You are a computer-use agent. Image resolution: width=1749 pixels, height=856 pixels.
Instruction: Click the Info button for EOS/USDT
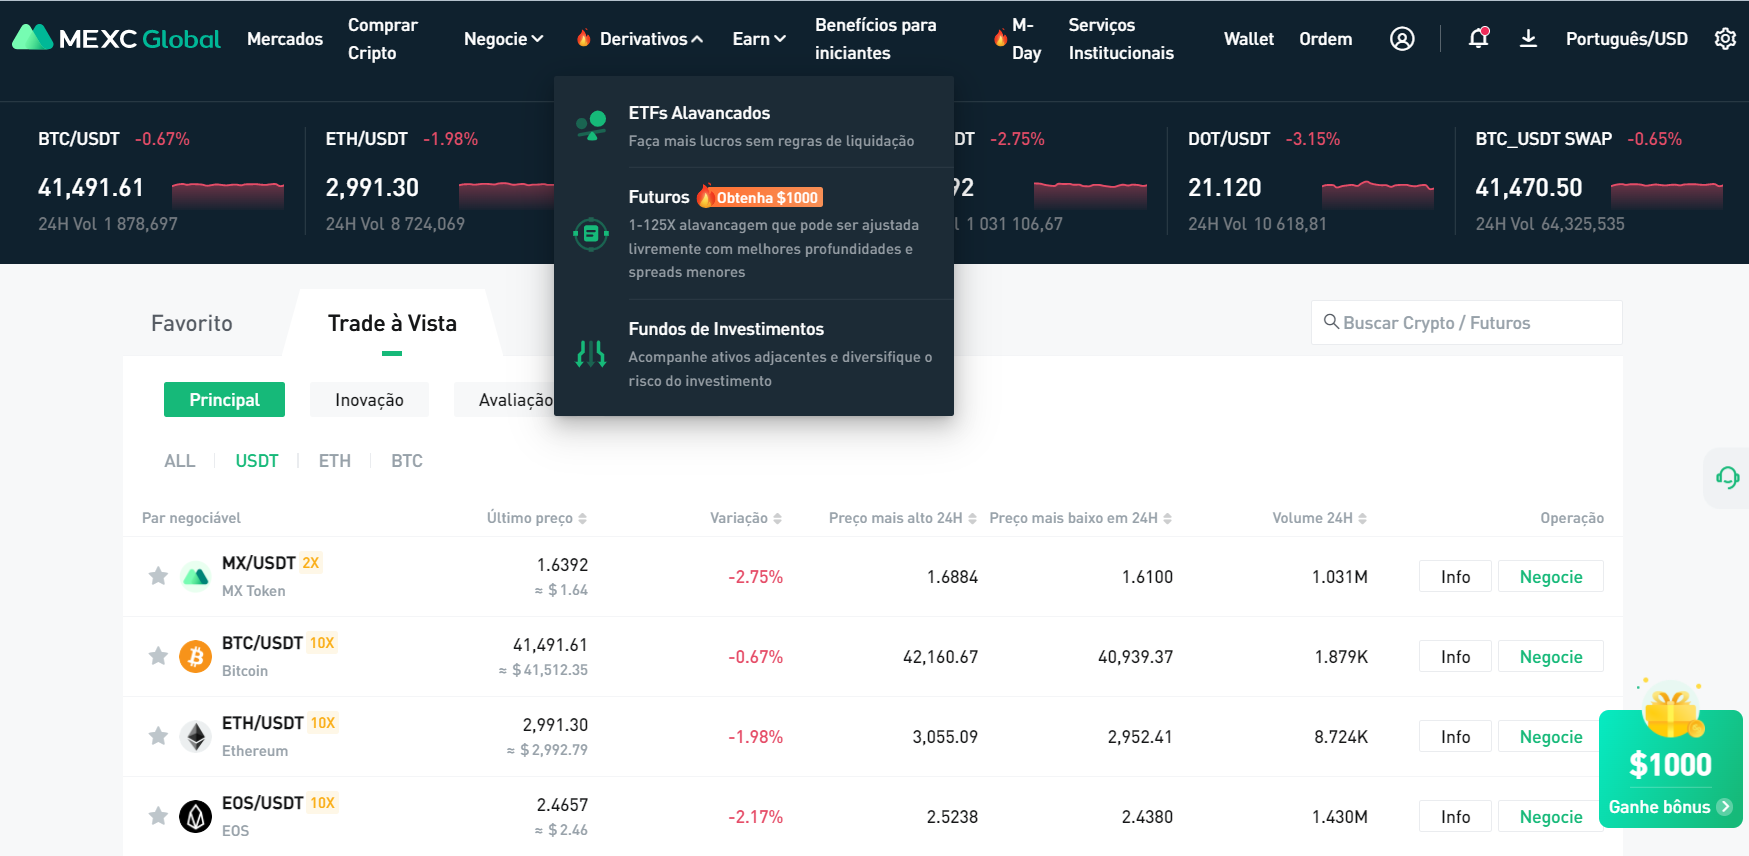(1455, 816)
